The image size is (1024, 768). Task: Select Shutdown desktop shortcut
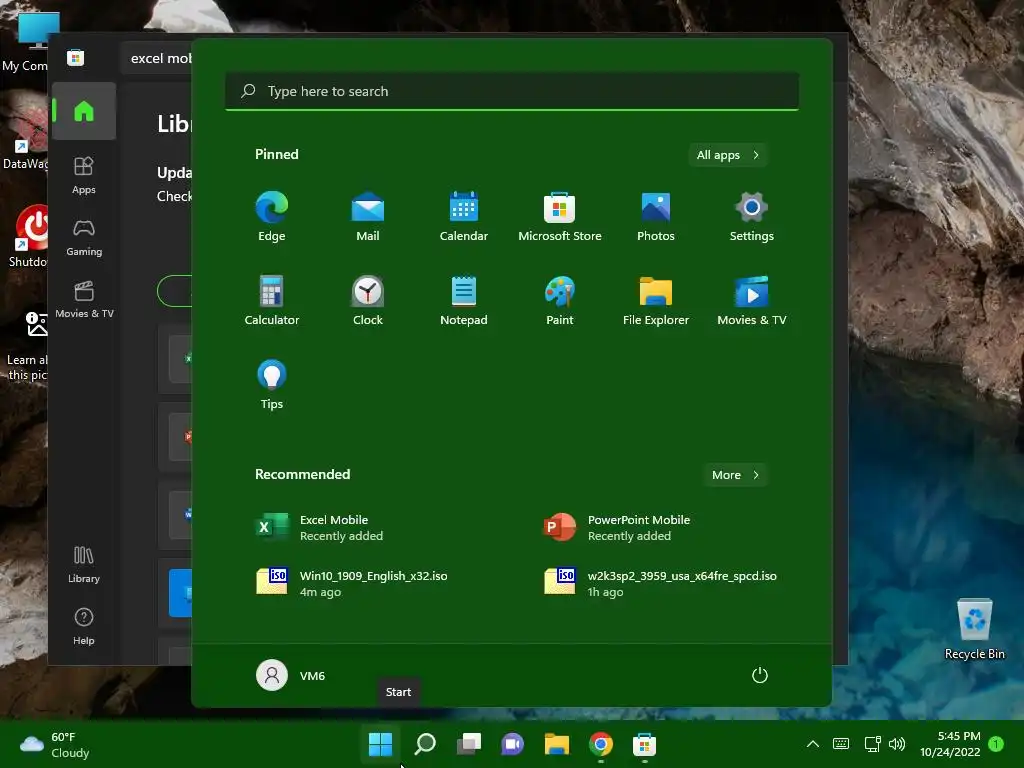pos(26,235)
